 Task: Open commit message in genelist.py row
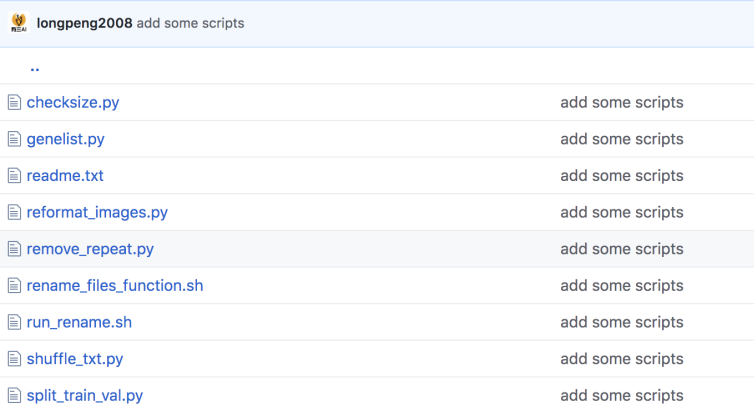coord(622,139)
